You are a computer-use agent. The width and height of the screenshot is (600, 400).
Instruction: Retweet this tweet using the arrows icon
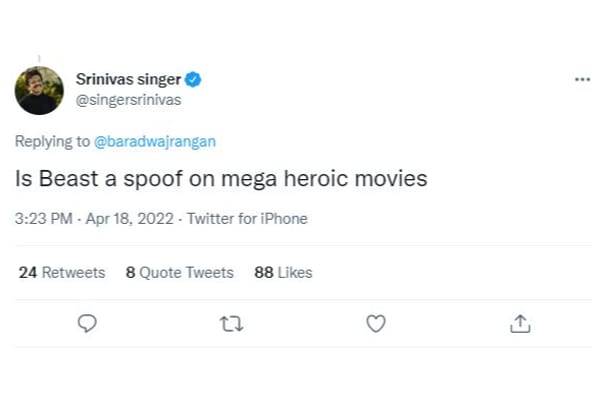click(x=232, y=323)
